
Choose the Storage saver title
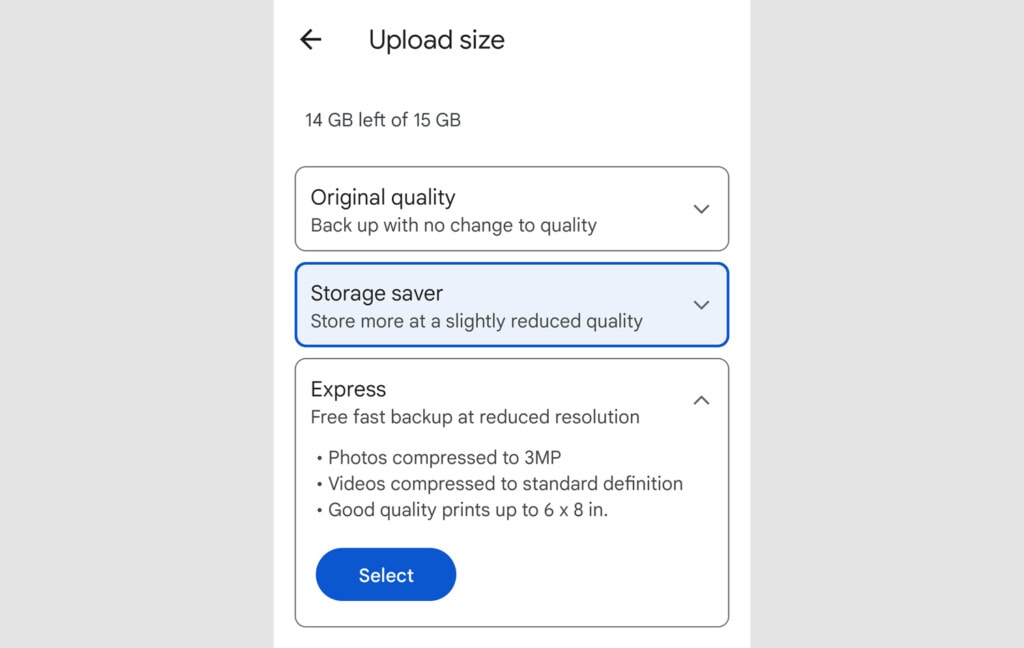pos(377,293)
